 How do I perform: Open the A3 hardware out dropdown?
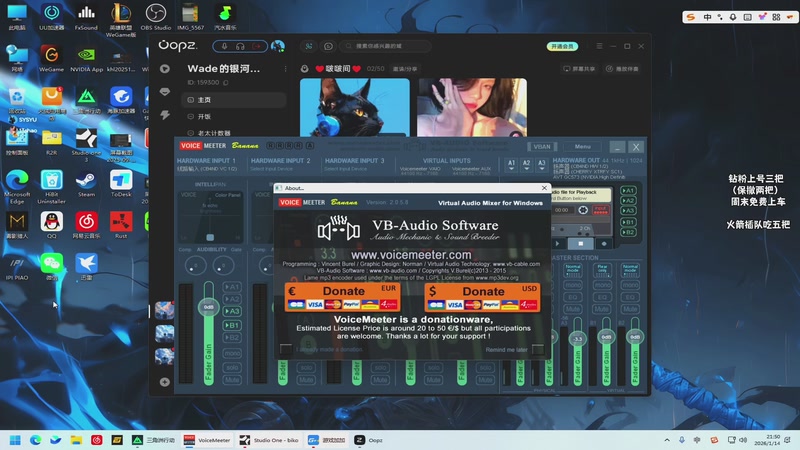click(x=542, y=164)
